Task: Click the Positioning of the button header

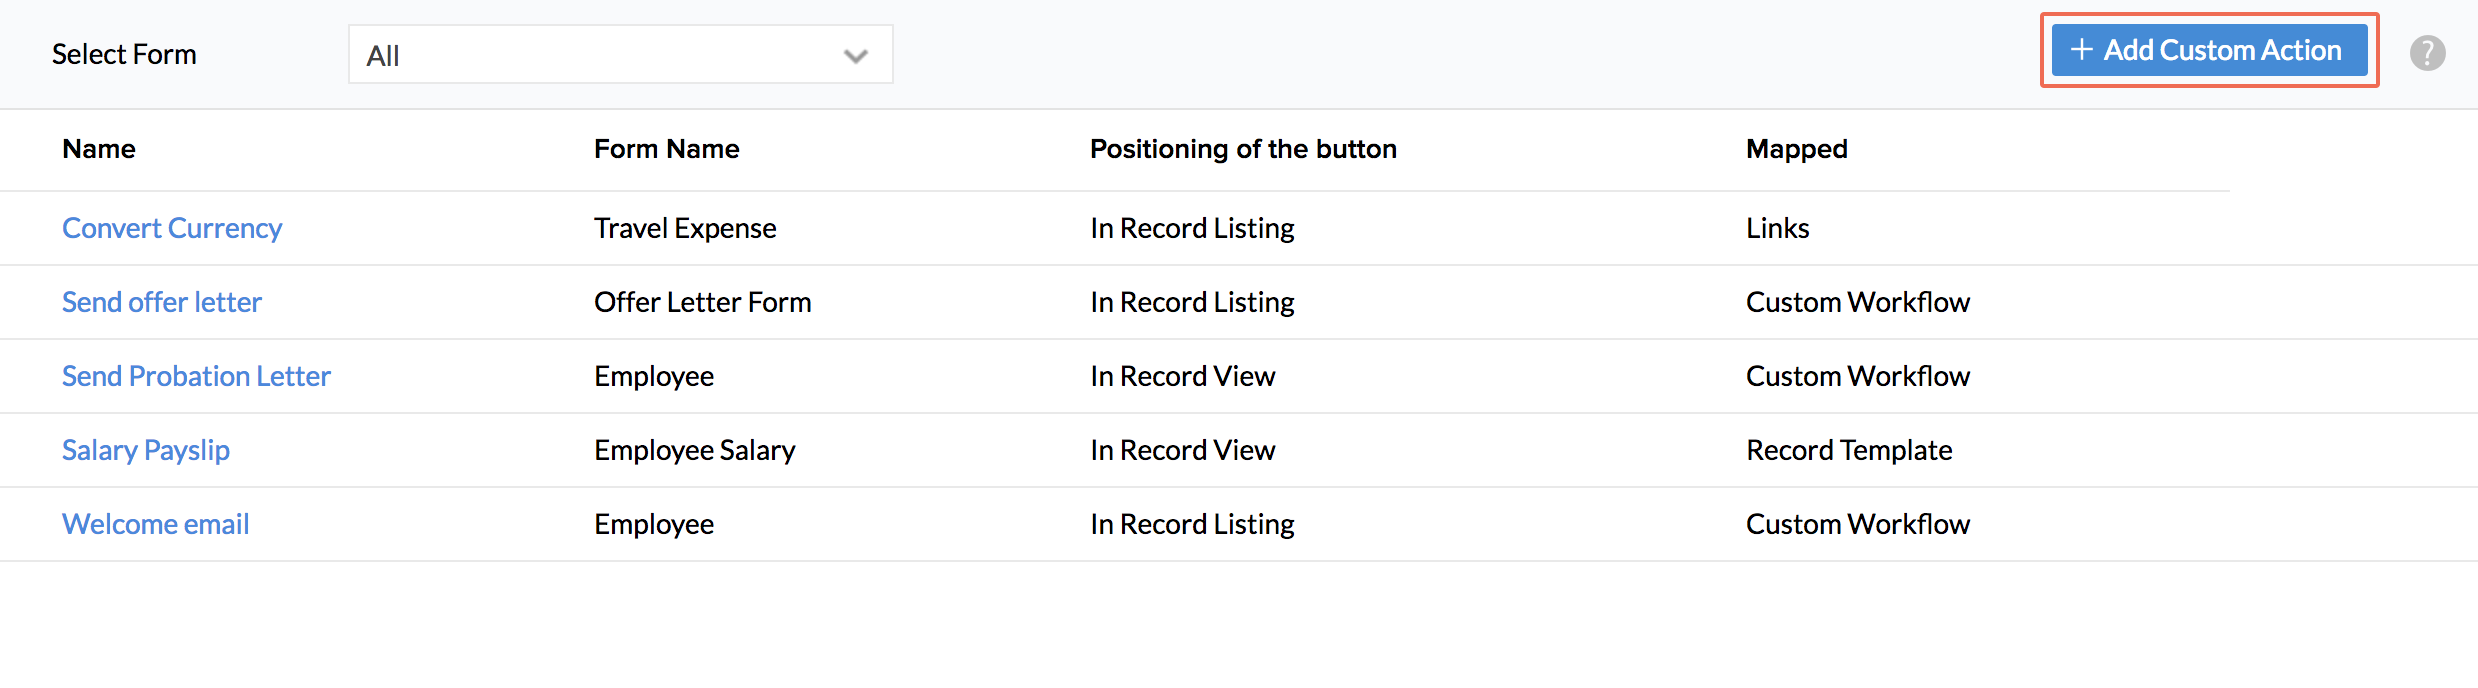Action: point(1243,149)
